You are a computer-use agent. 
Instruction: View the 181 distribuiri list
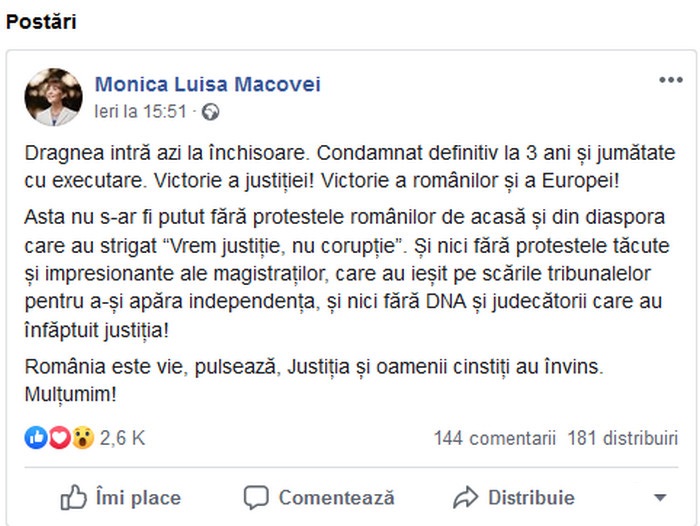point(623,438)
